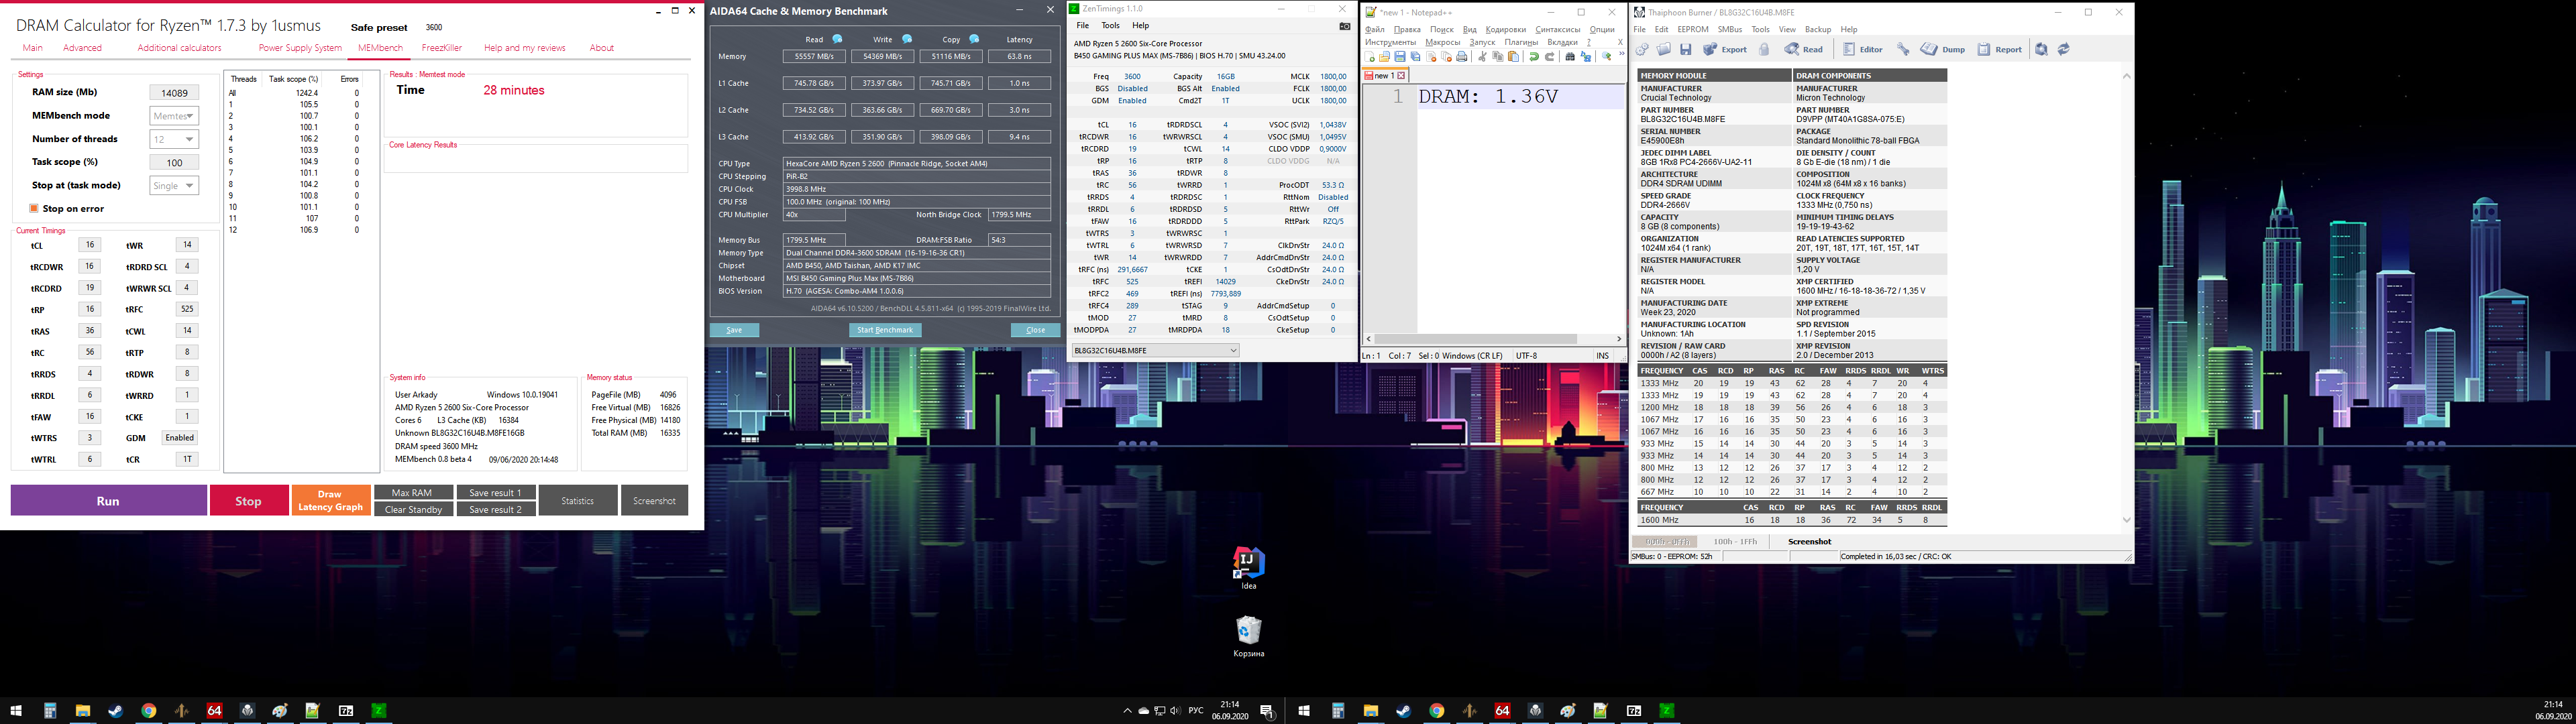Click the ZenTimings camera screenshot icon
The image size is (2576, 724).
pos(1344,26)
